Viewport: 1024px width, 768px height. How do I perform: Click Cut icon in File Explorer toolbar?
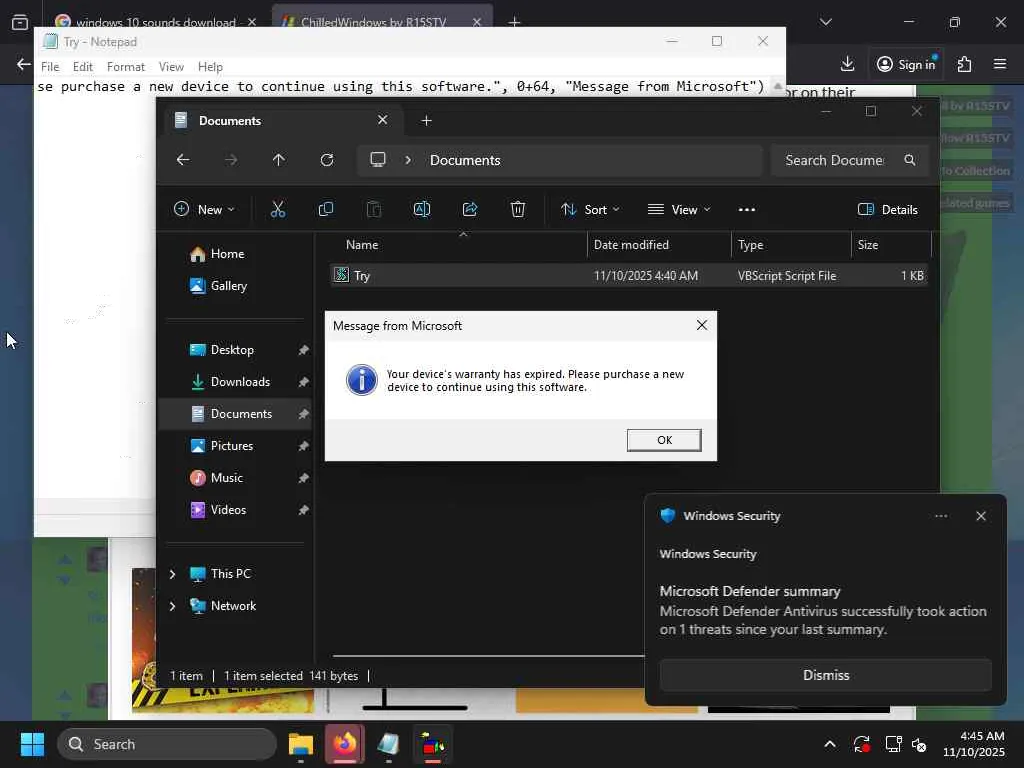(x=278, y=209)
